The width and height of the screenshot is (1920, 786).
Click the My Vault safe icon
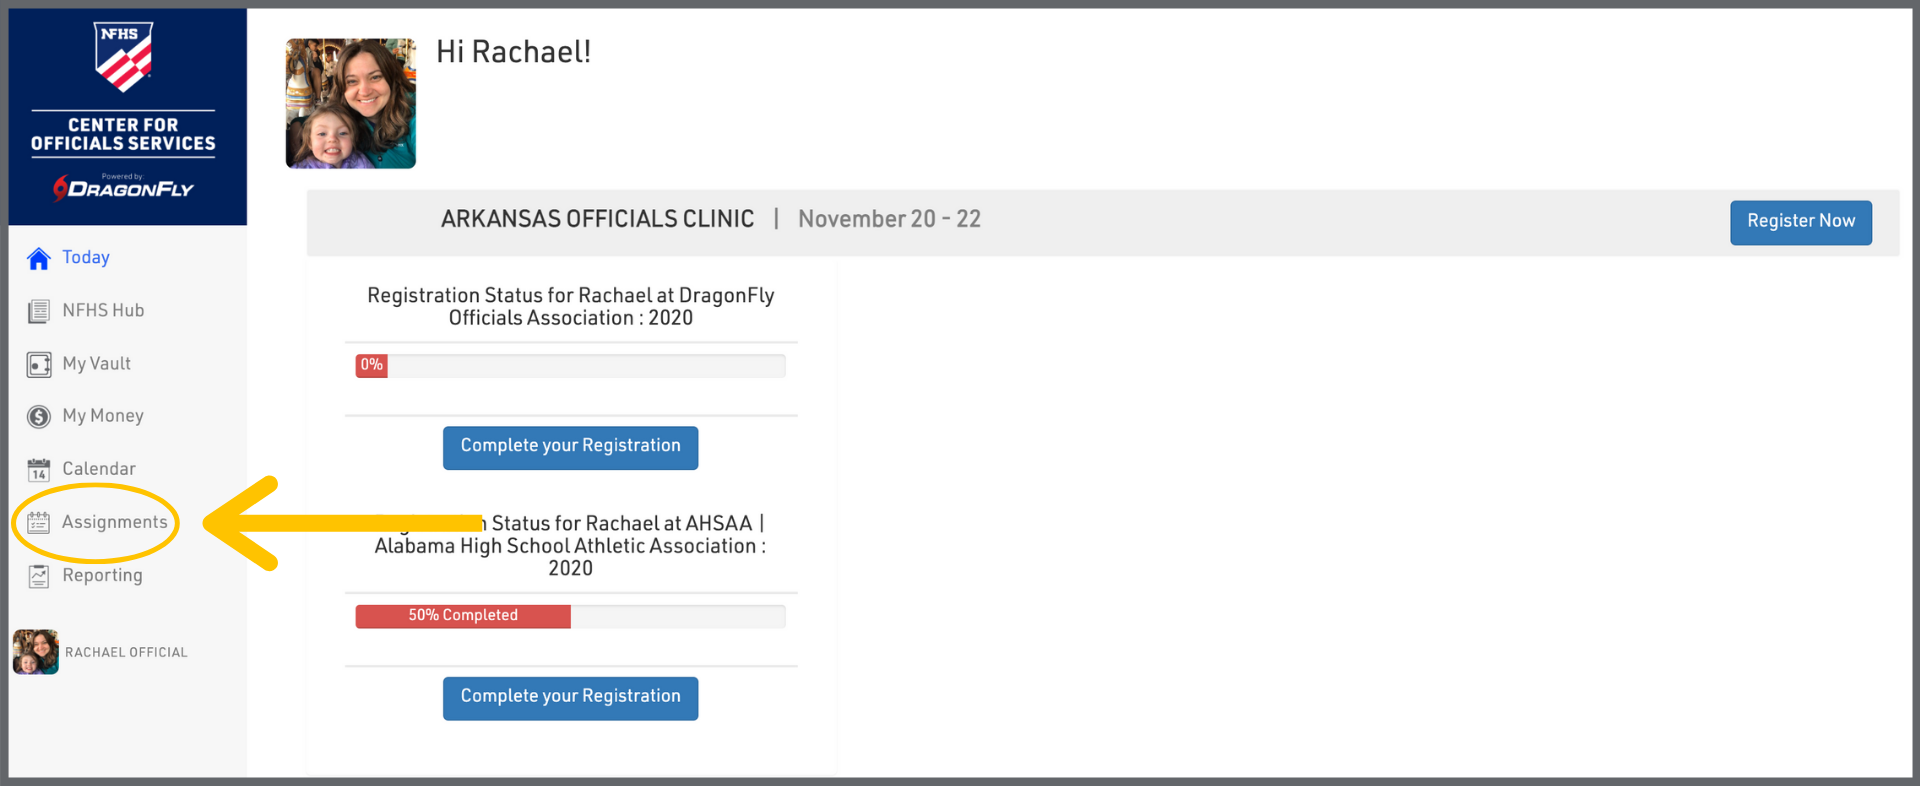pyautogui.click(x=39, y=365)
